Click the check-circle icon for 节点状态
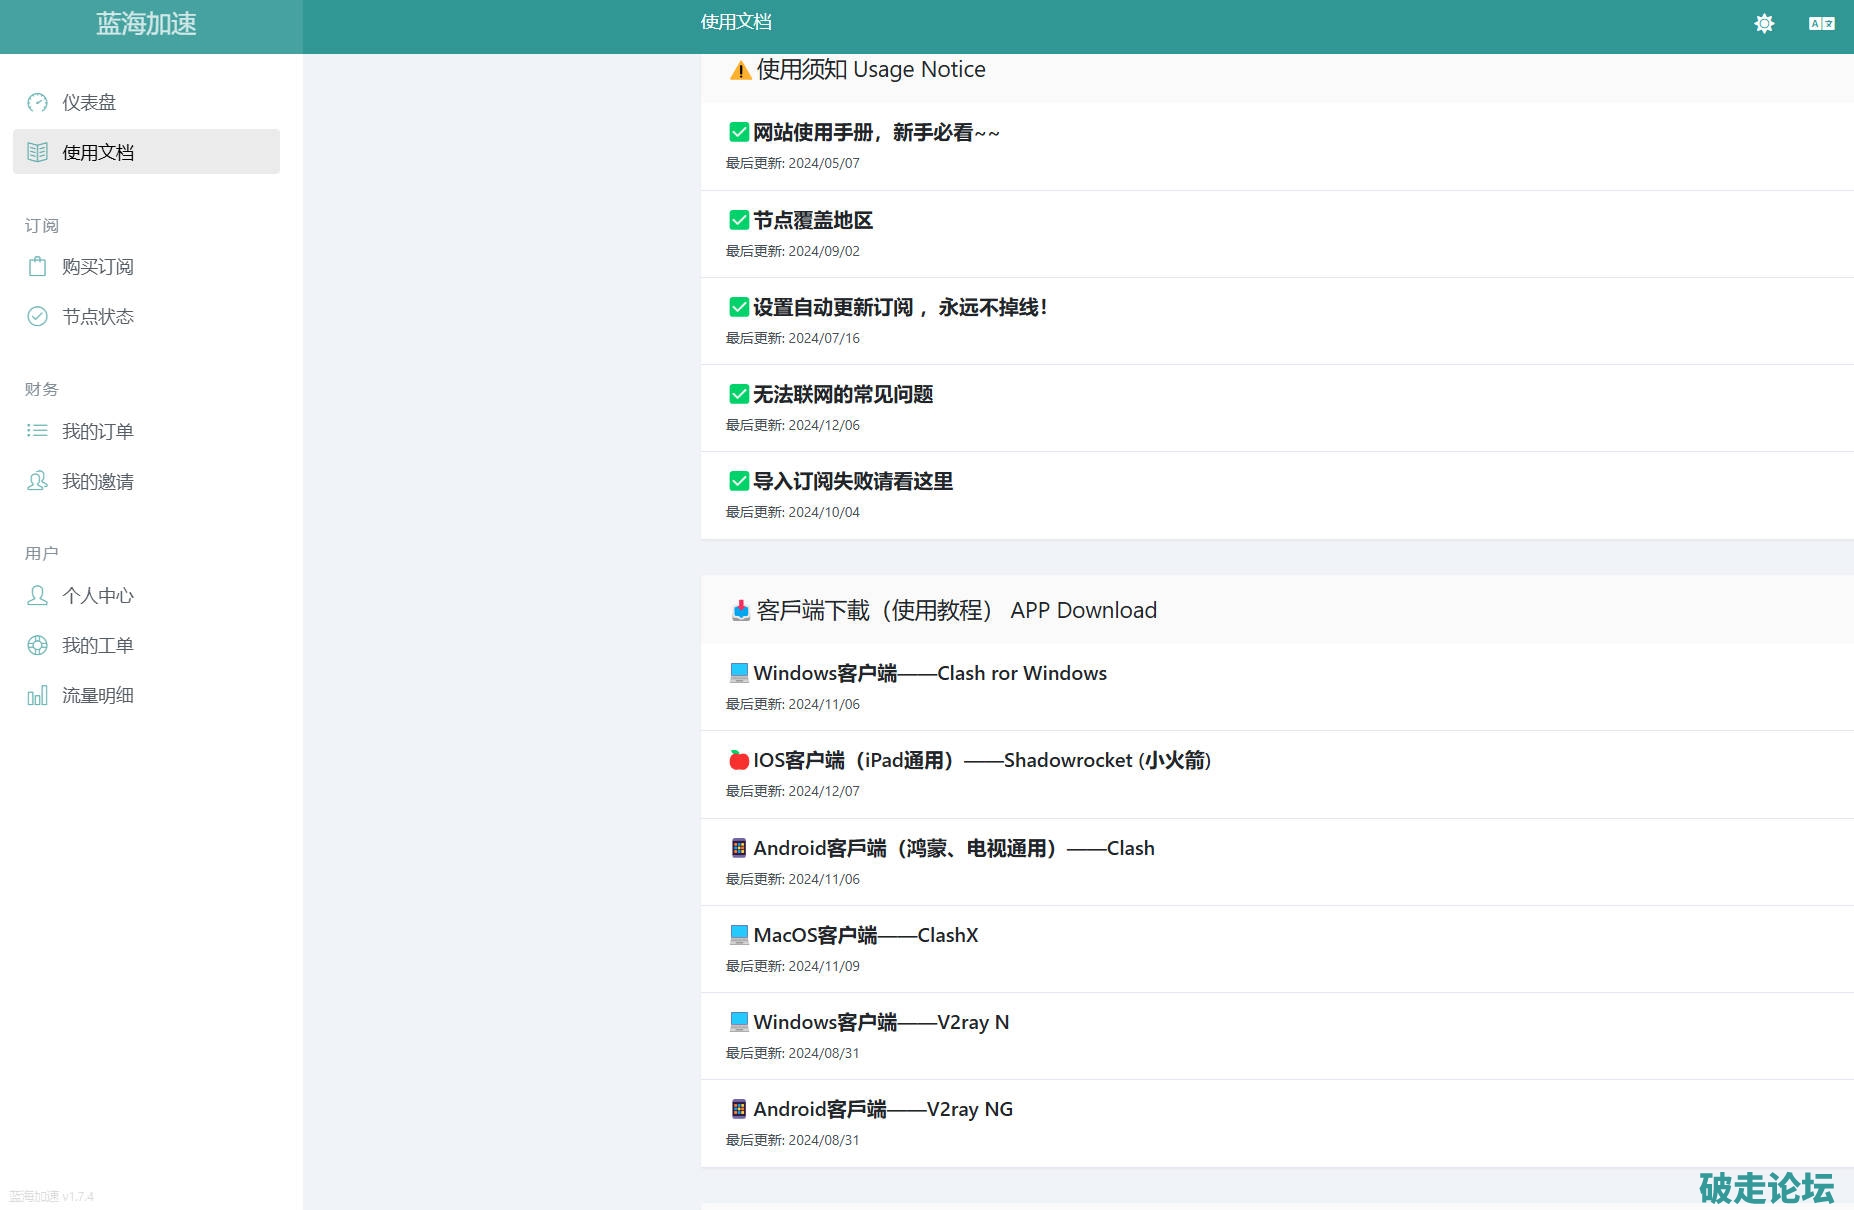The image size is (1854, 1210). click(x=37, y=316)
